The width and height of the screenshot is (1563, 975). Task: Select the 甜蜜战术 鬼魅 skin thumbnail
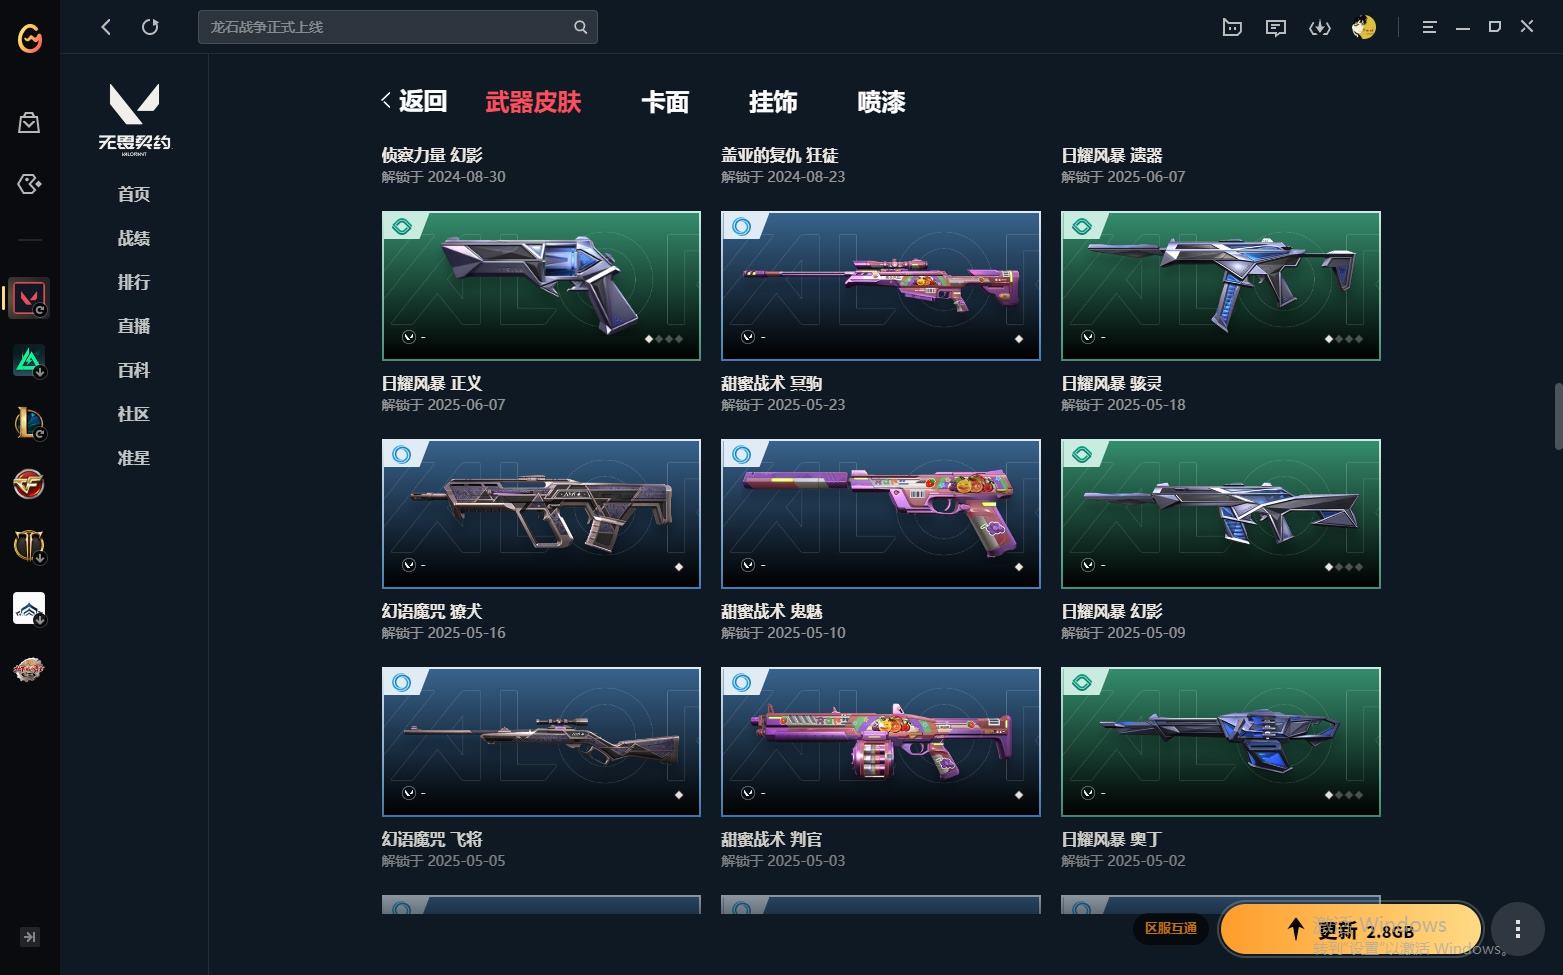tap(881, 513)
